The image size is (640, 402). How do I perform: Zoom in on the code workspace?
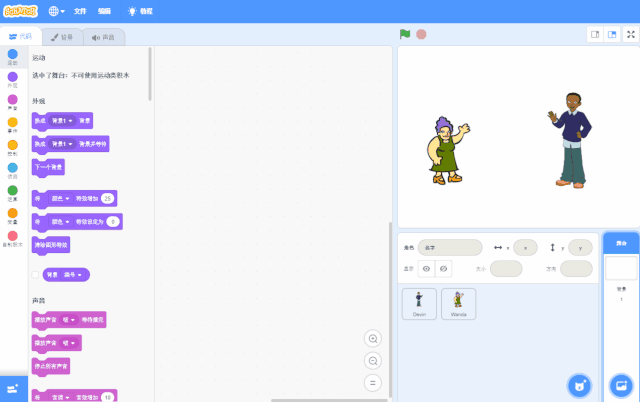click(373, 339)
